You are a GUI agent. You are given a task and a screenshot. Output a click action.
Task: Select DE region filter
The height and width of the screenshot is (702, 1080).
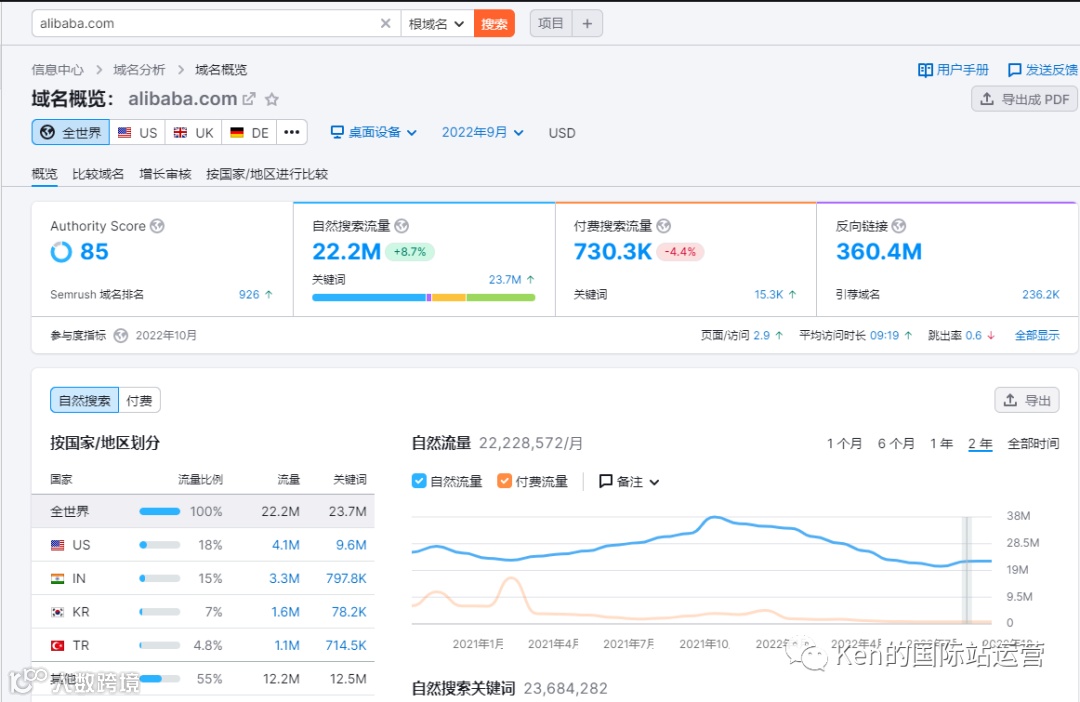coord(249,132)
